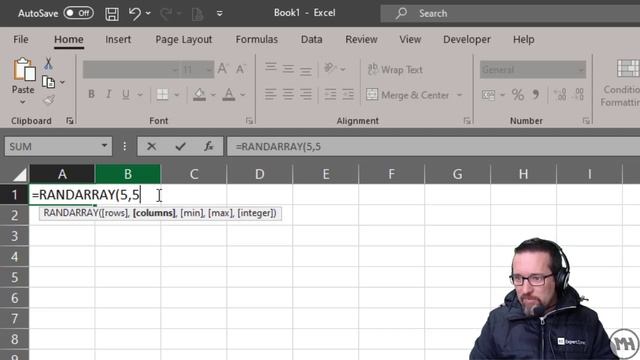Switch to the Formulas tab
The height and width of the screenshot is (360, 640).
tap(256, 39)
